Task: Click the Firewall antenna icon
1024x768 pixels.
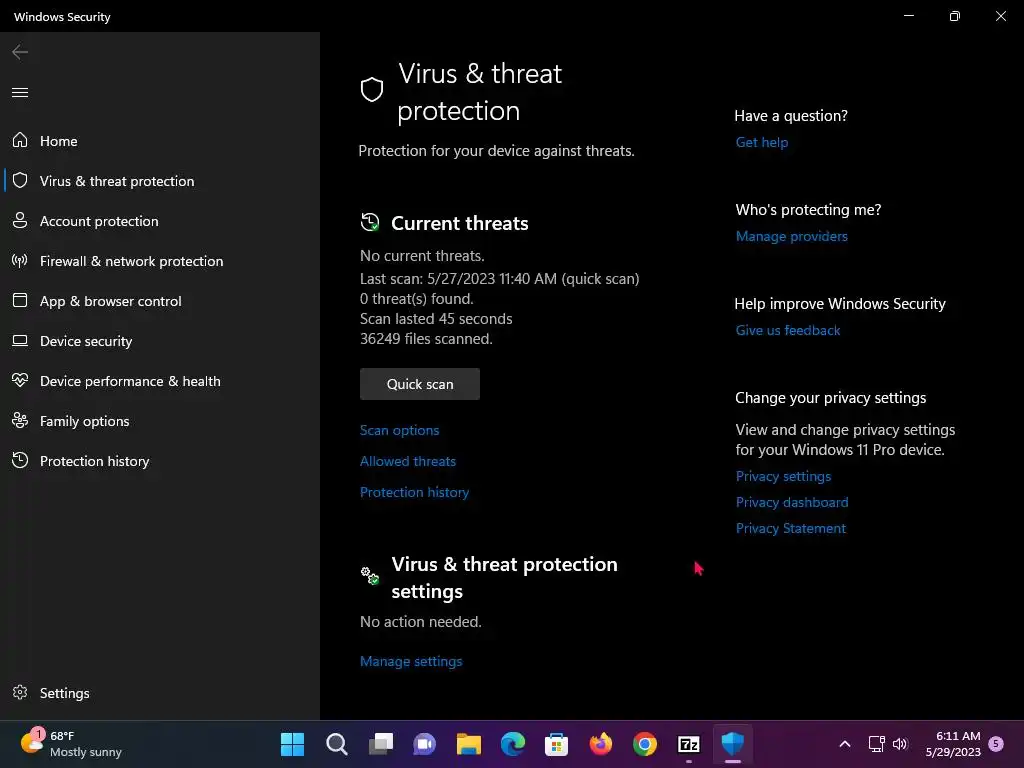Action: (20, 261)
